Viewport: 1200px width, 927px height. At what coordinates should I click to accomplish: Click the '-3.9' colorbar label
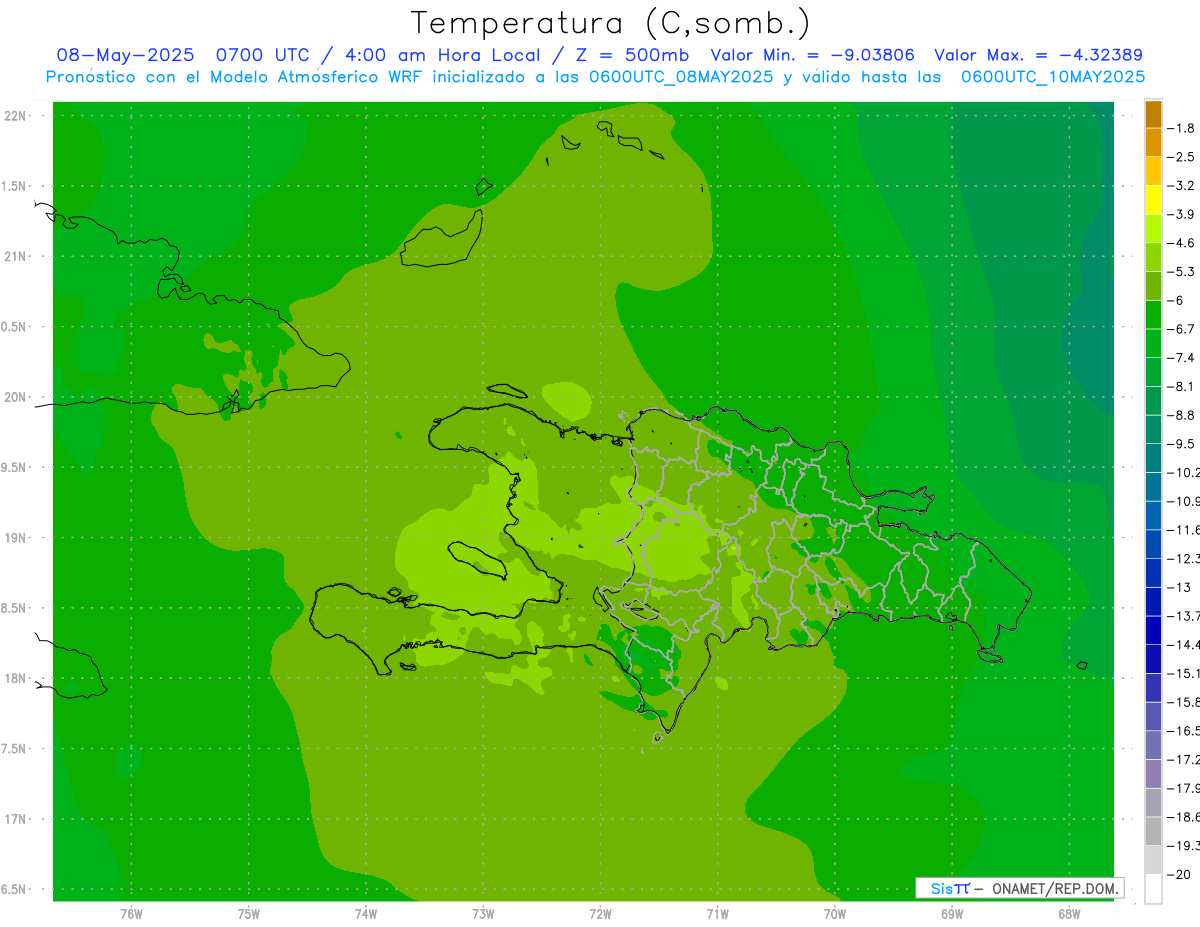(1182, 215)
